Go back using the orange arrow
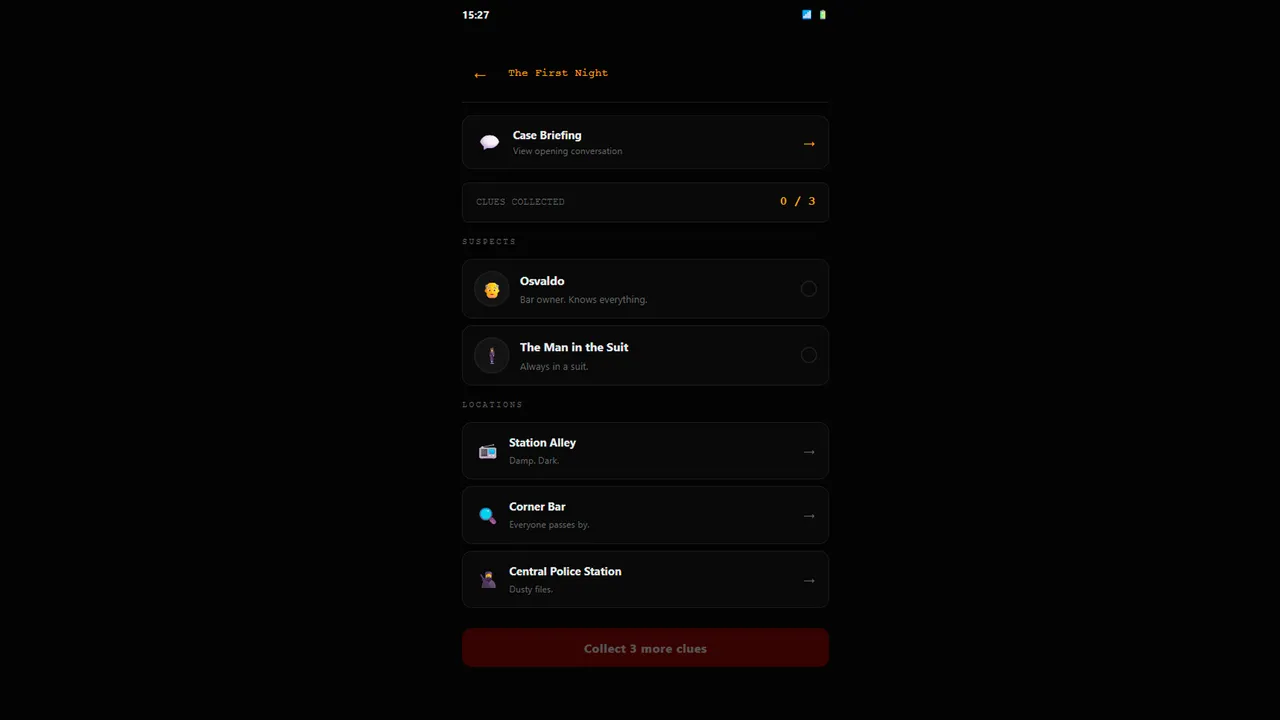This screenshot has width=1280, height=720. (x=480, y=74)
